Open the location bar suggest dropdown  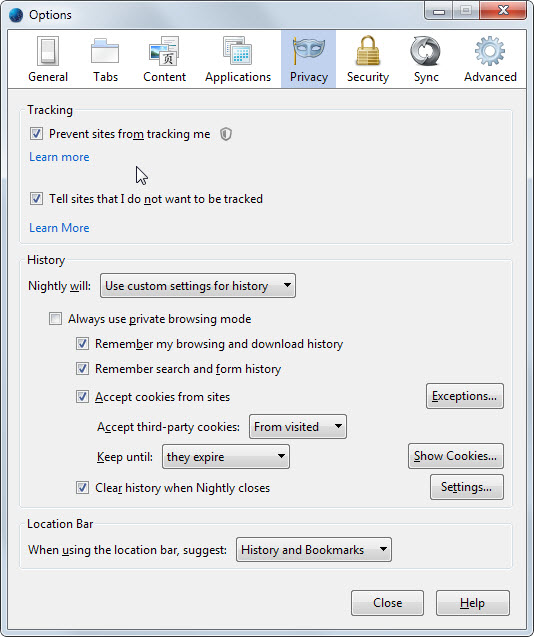(x=314, y=550)
